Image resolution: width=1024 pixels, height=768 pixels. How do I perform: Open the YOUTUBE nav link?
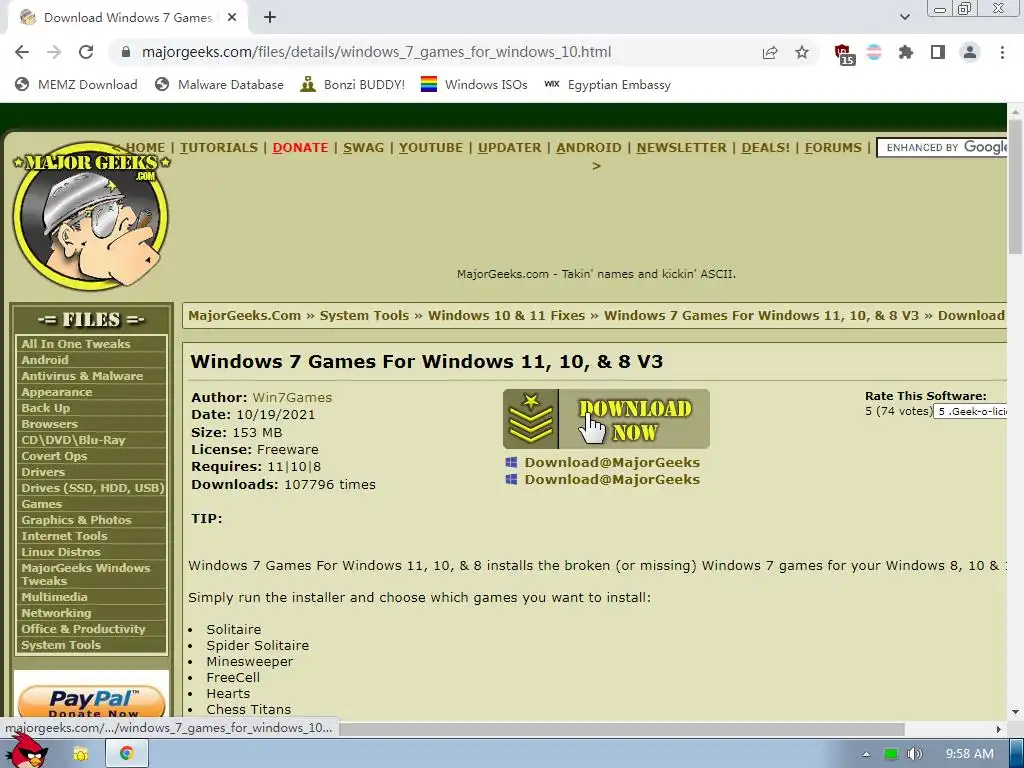point(430,148)
